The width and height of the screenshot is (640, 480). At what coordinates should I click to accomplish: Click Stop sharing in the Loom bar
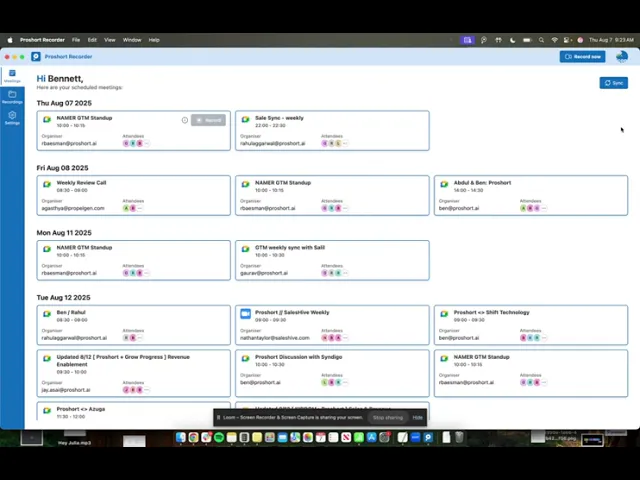[388, 418]
